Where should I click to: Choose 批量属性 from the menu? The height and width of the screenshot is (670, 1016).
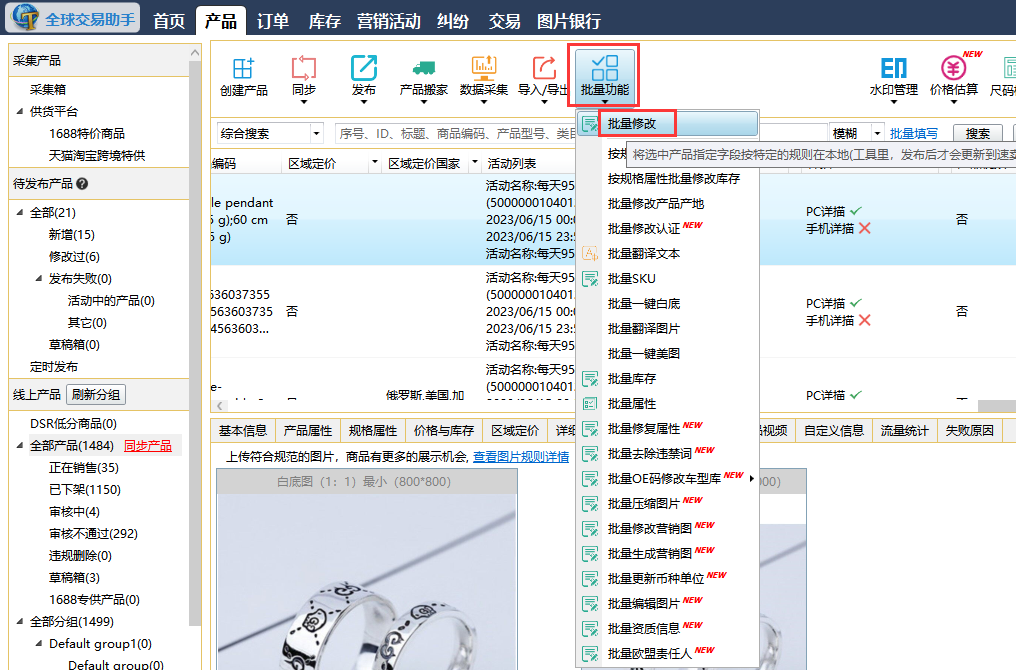coord(631,404)
